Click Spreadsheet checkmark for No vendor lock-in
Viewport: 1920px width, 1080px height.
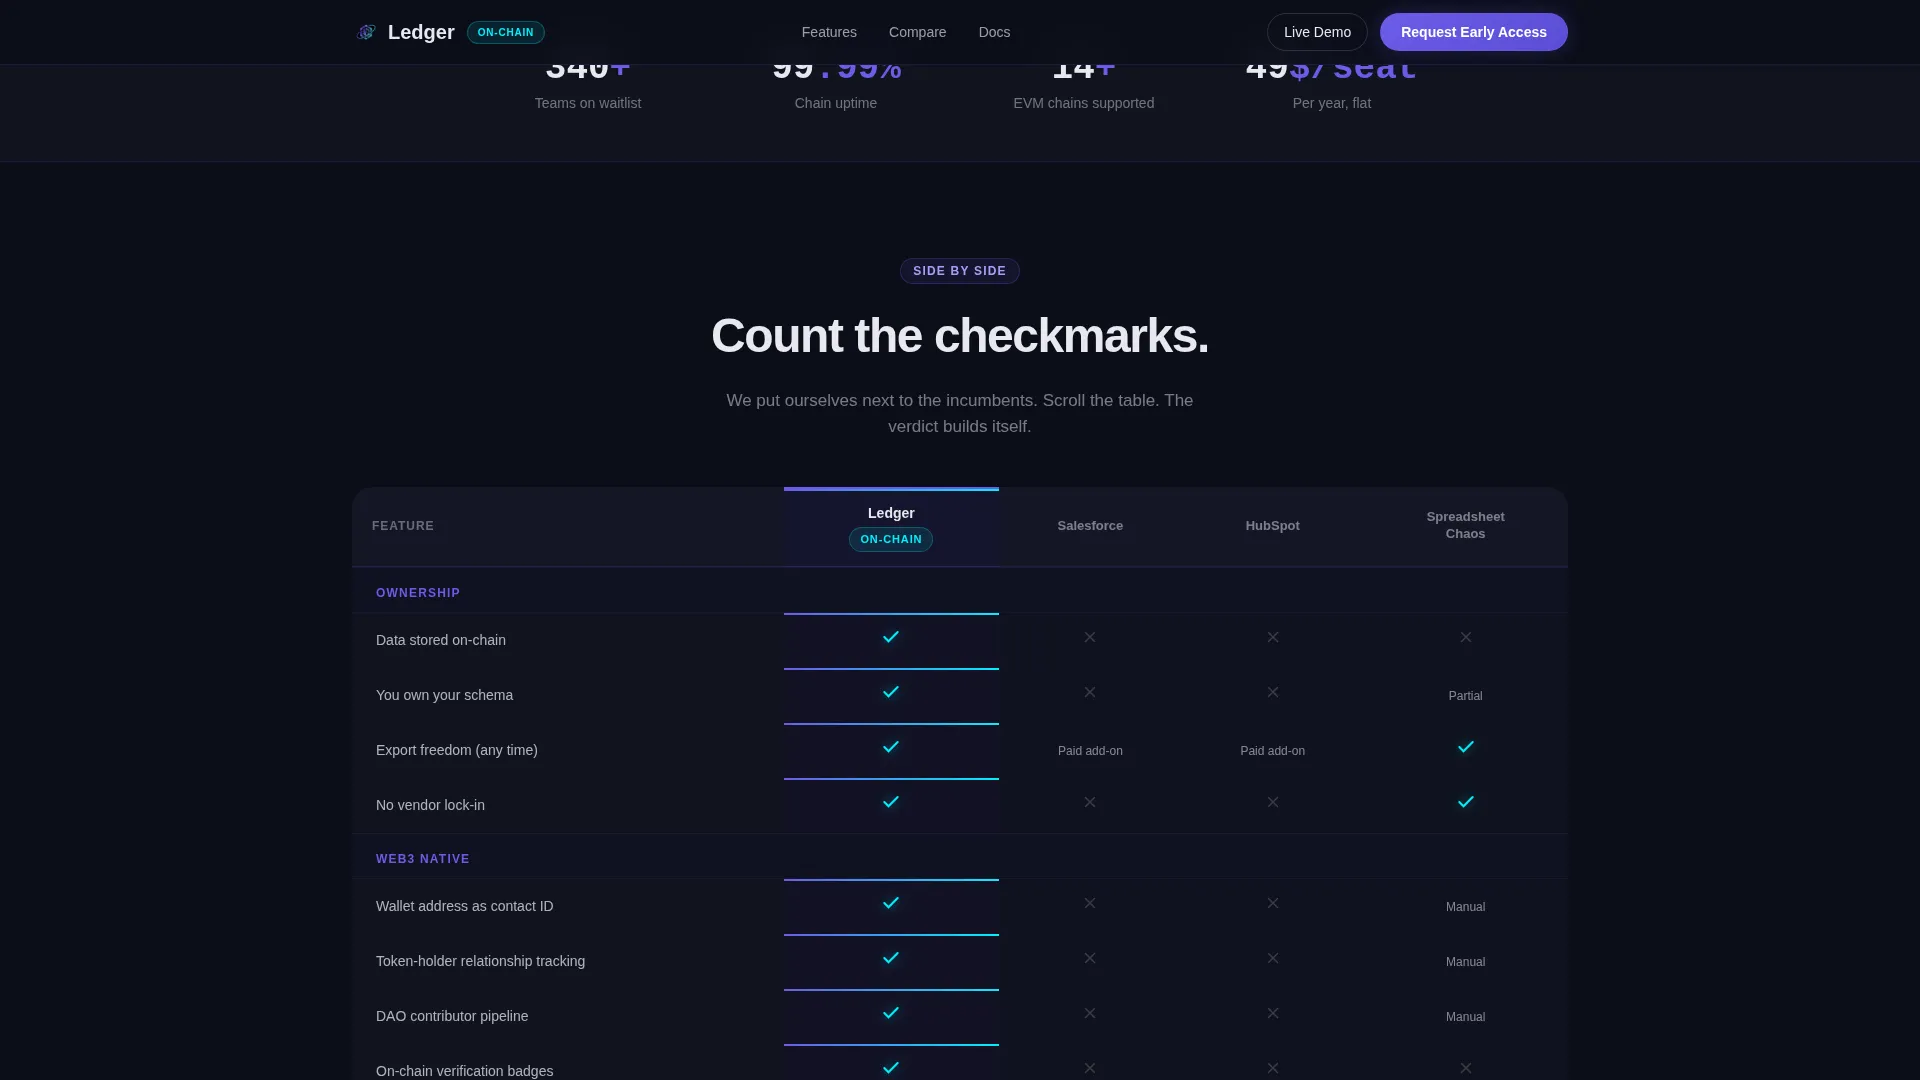tap(1466, 802)
